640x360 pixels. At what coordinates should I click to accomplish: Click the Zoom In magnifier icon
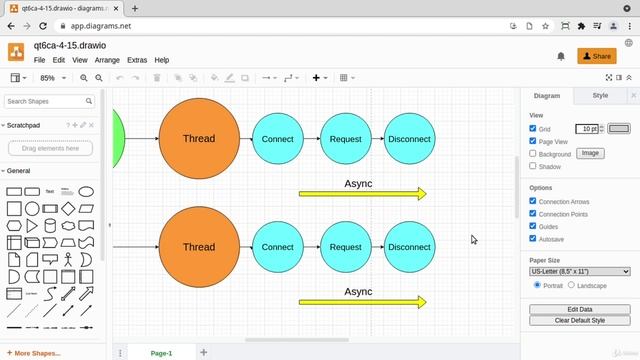pyautogui.click(x=84, y=78)
